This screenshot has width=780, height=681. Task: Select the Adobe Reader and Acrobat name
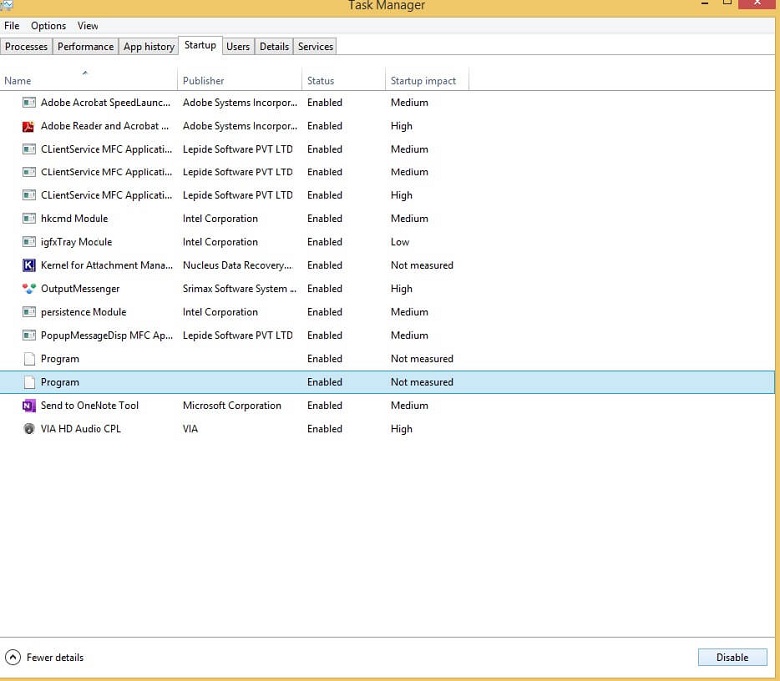pos(104,126)
